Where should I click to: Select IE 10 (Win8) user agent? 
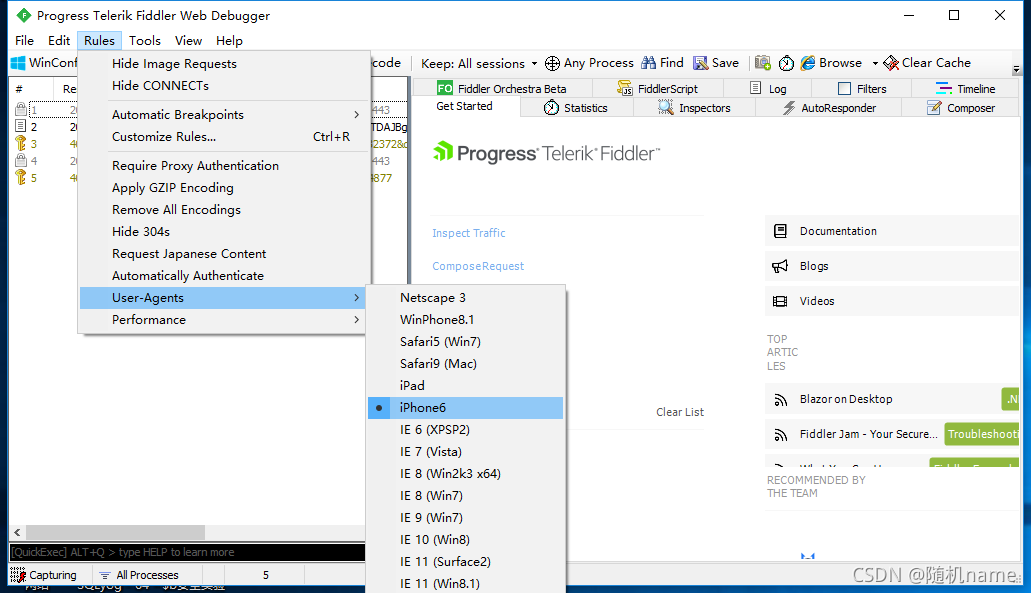[x=466, y=540]
